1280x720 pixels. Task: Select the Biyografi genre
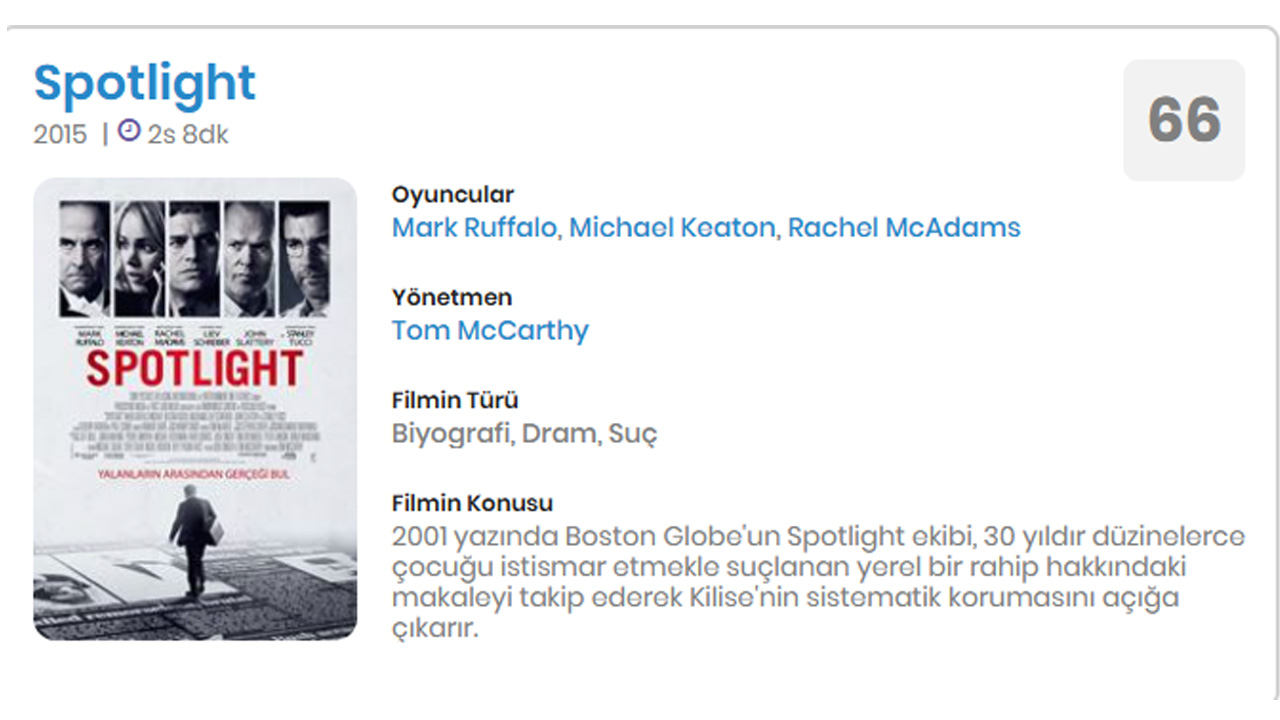tap(450, 434)
